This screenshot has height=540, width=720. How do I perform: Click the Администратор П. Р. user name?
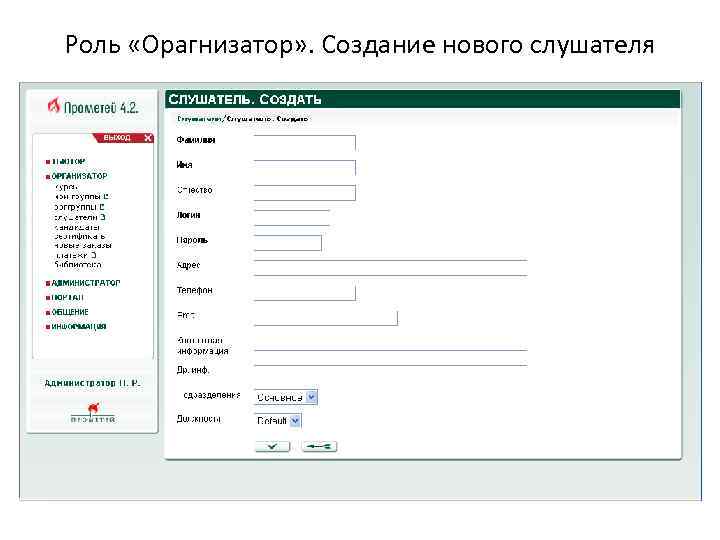93,383
